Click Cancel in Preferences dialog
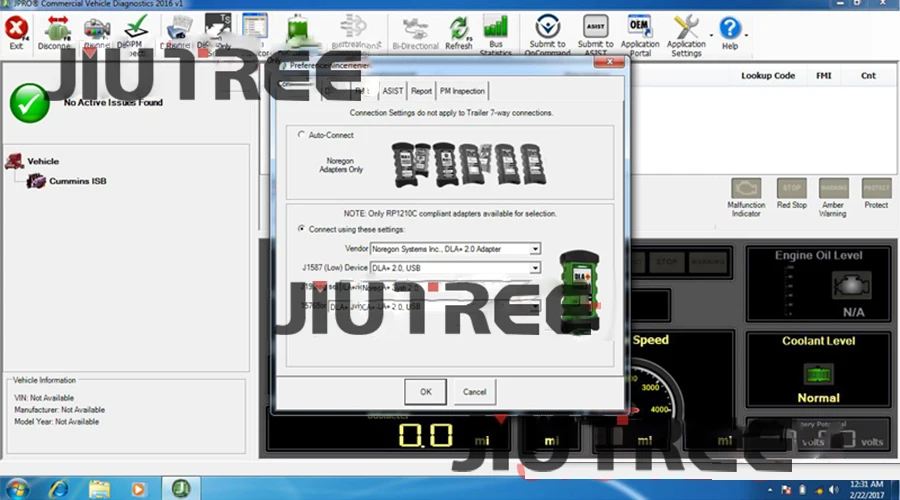The height and width of the screenshot is (500, 900). pos(475,392)
